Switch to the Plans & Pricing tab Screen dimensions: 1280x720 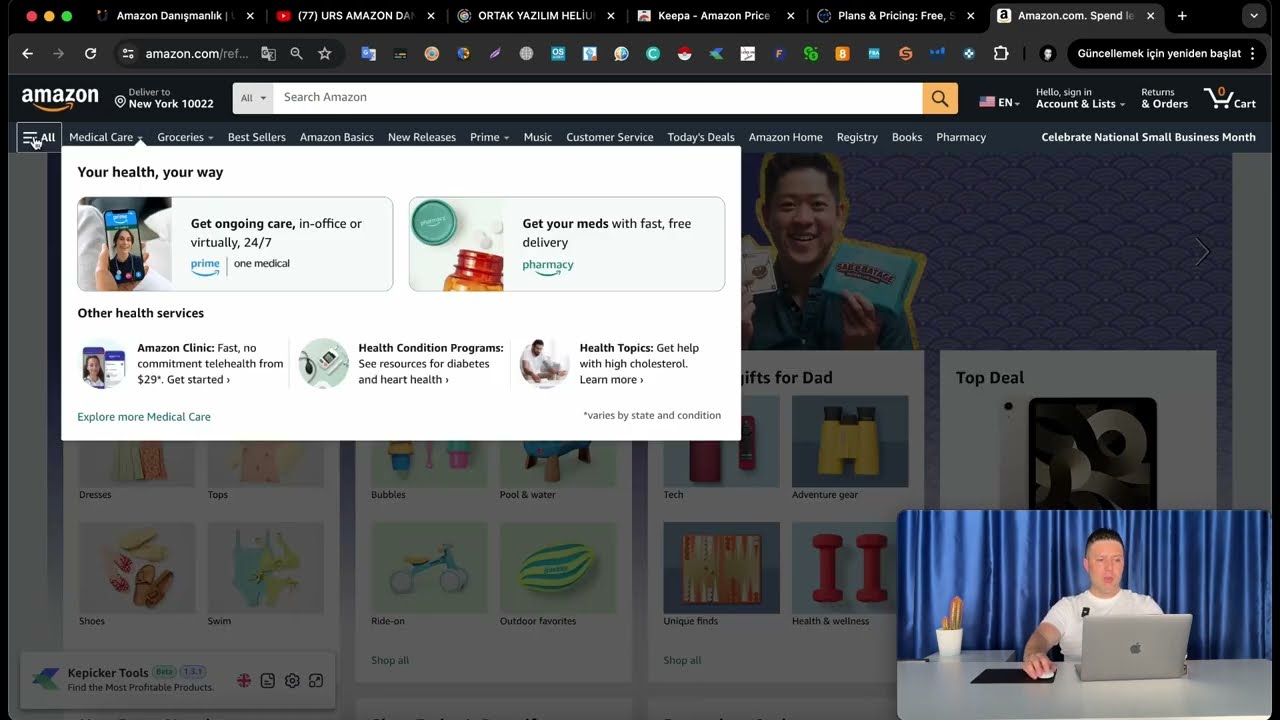pos(894,16)
